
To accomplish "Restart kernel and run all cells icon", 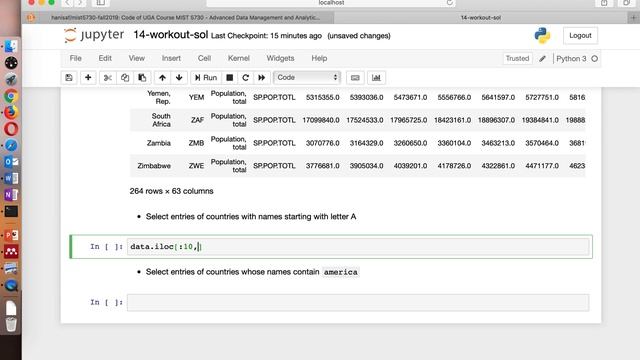I will pyautogui.click(x=262, y=78).
